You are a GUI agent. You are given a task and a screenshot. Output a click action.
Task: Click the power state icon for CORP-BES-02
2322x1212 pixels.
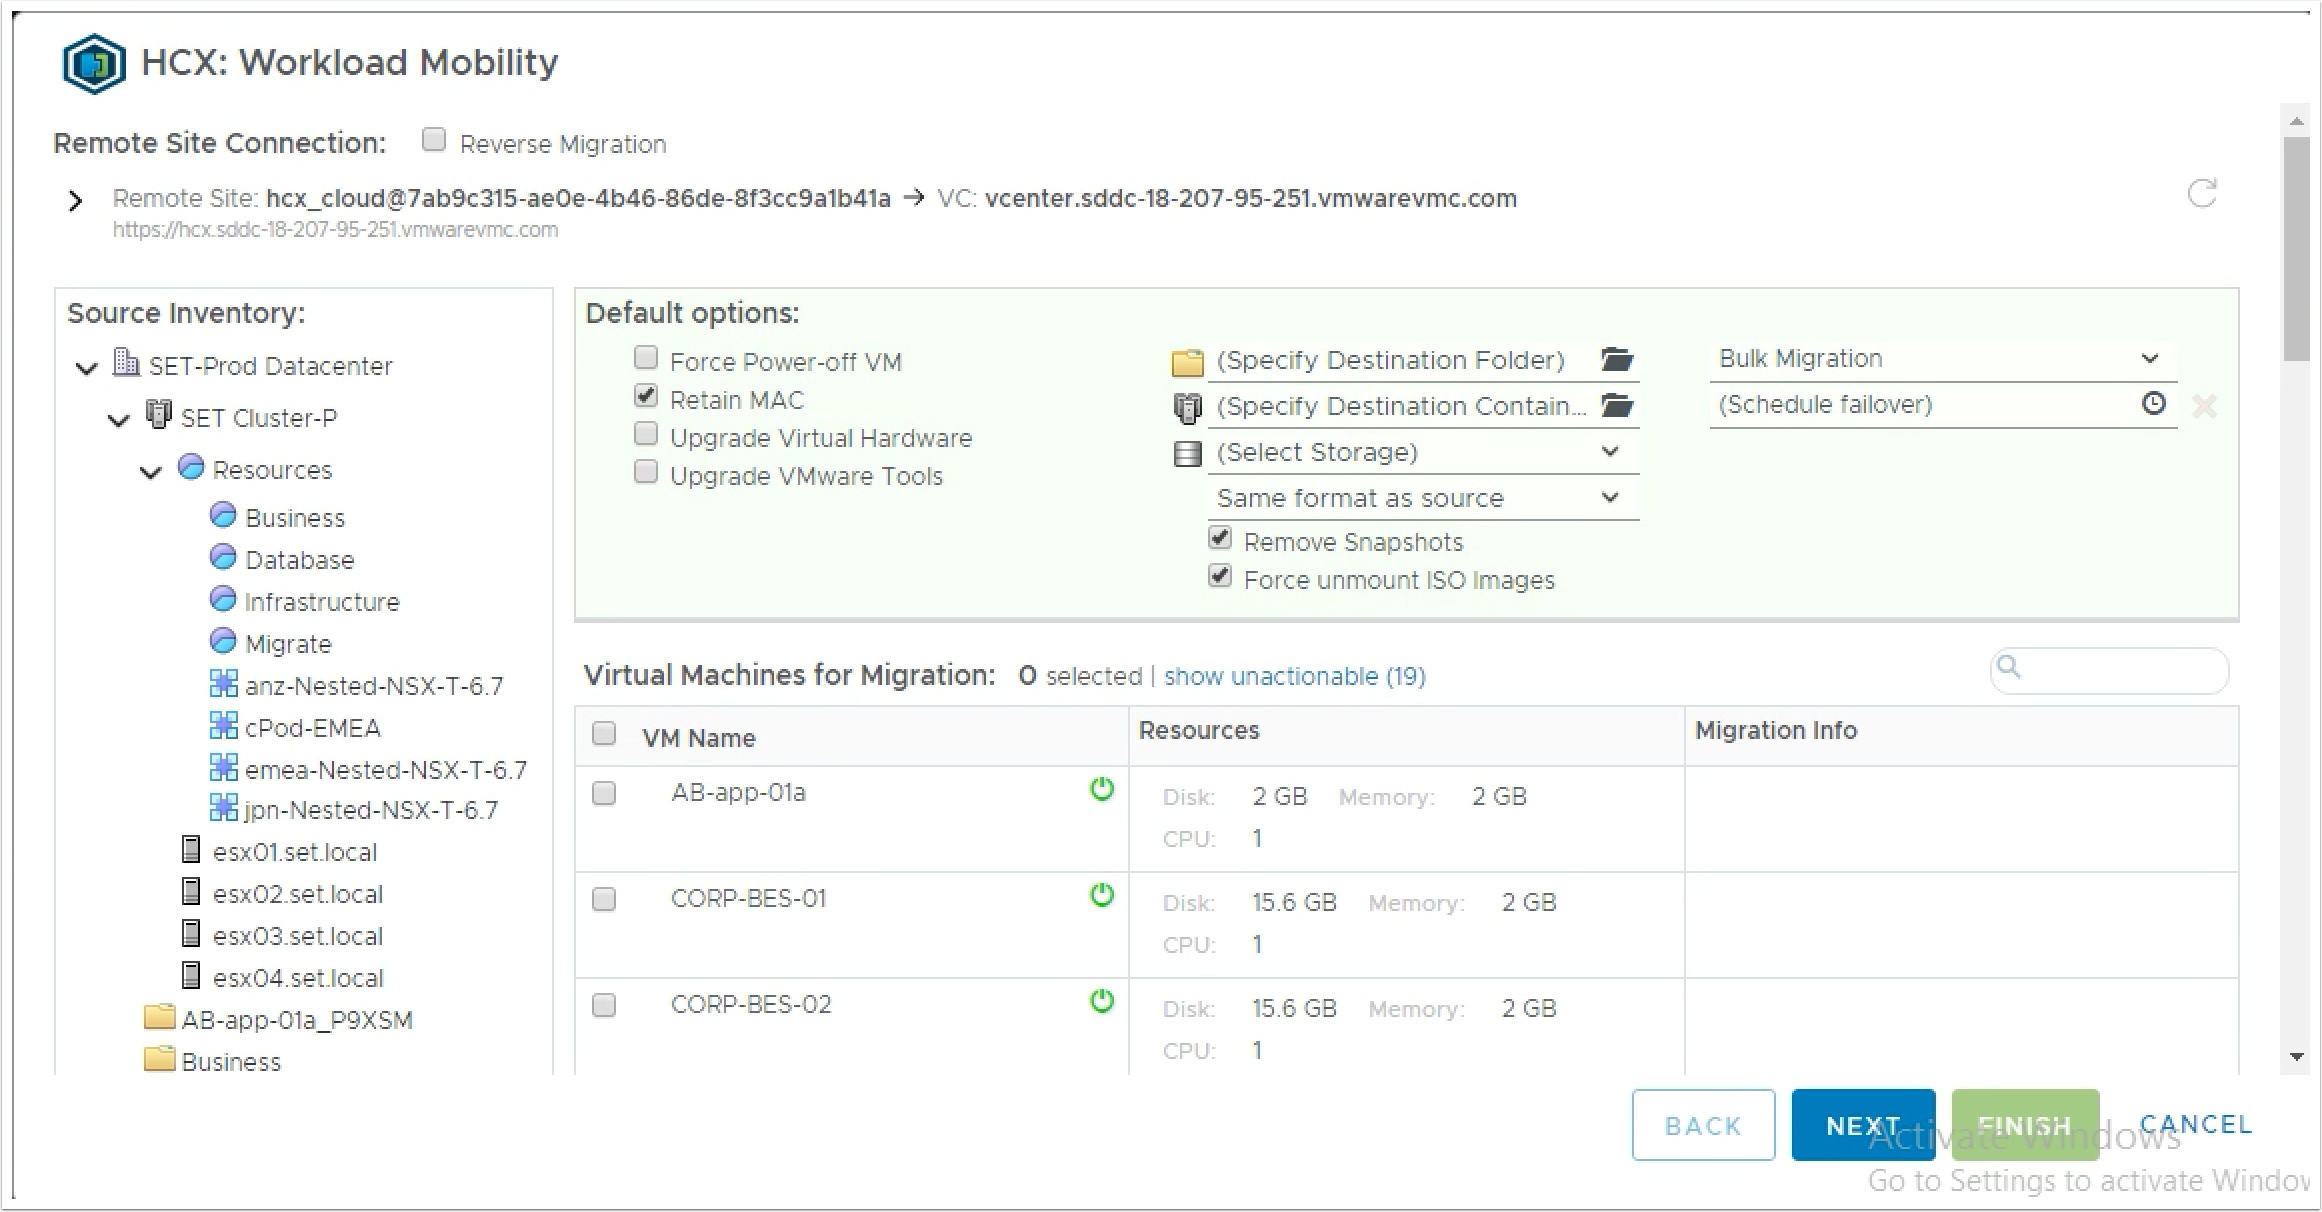1102,1001
